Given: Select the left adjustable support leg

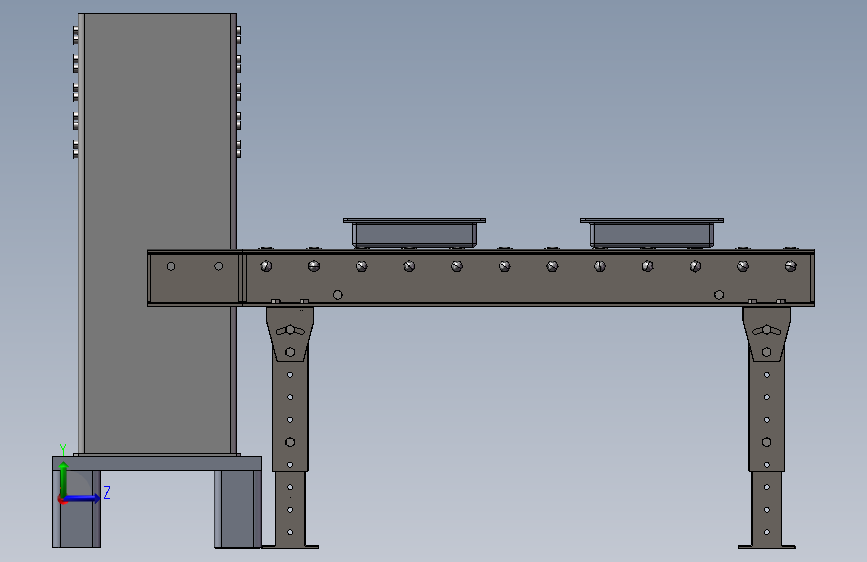Looking at the screenshot, I should coord(290,427).
